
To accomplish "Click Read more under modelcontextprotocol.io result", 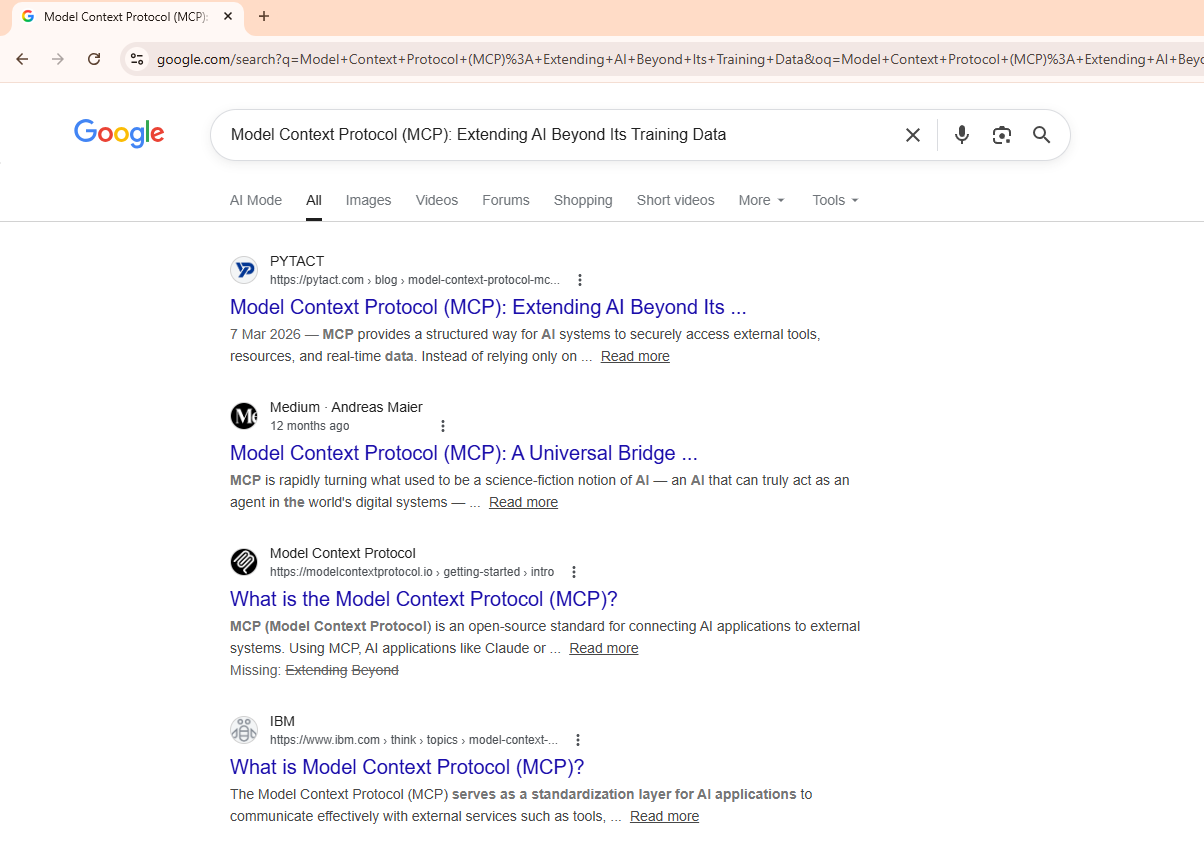I will 604,648.
